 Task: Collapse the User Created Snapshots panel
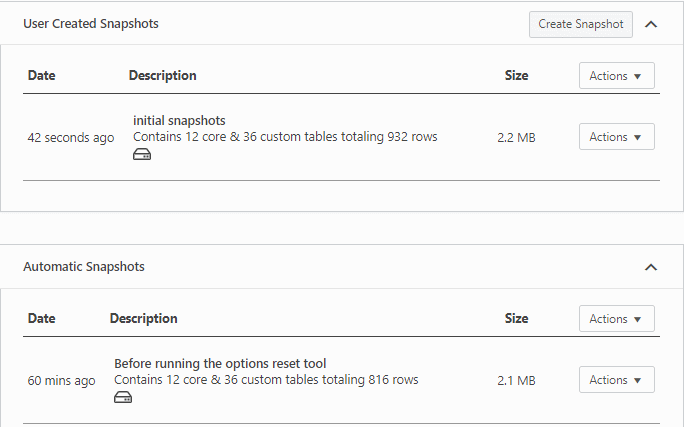point(651,24)
